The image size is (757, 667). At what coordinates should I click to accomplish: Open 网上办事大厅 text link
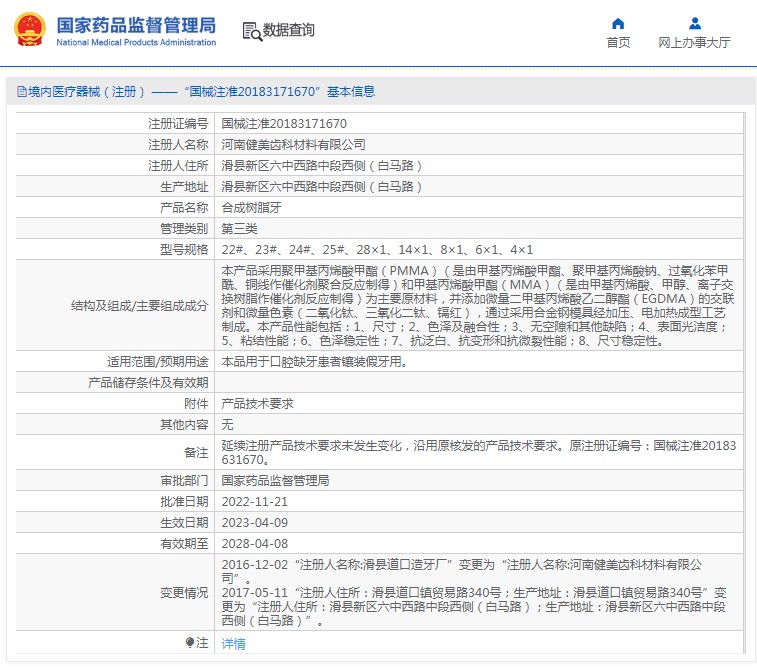pos(694,42)
